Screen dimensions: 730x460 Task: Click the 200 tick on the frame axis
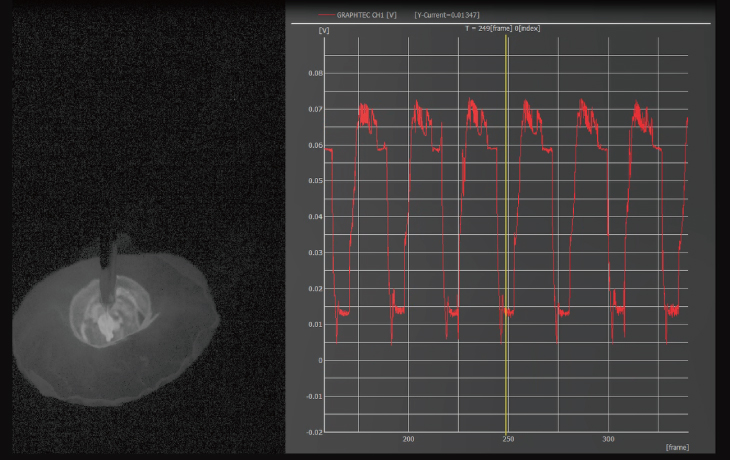(x=408, y=440)
